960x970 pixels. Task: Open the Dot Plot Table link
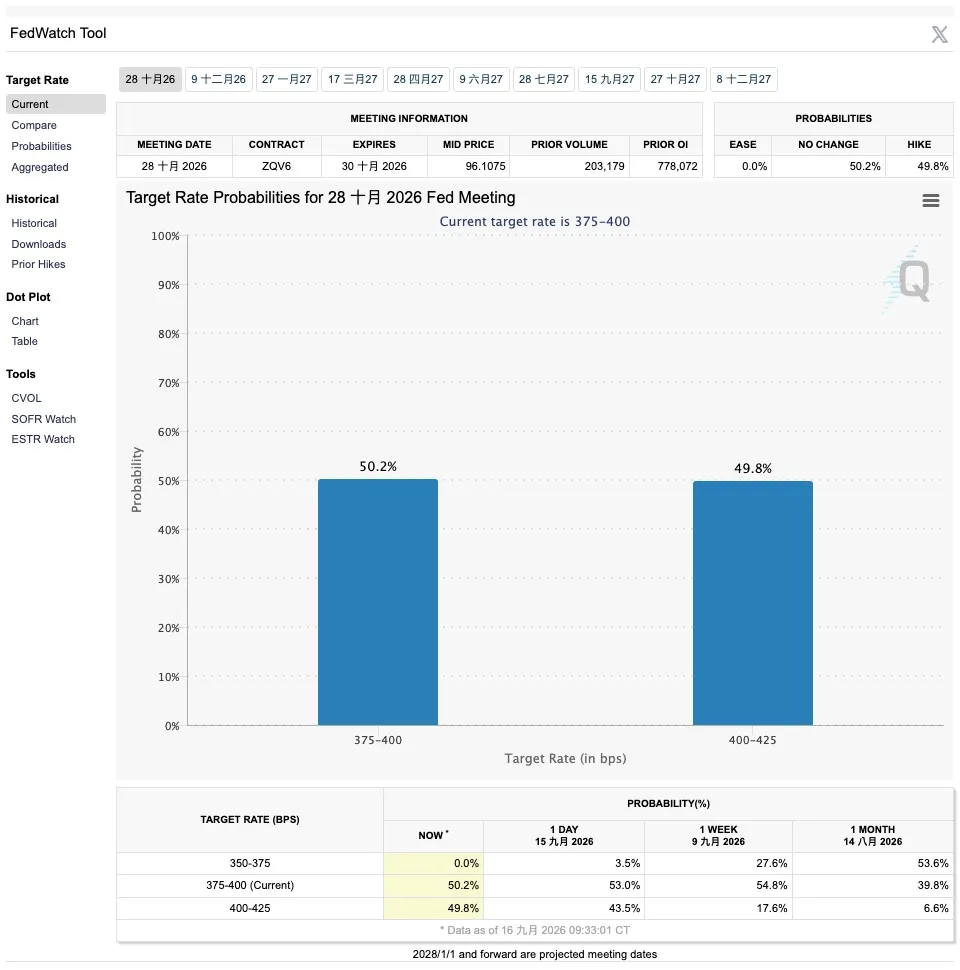24,341
